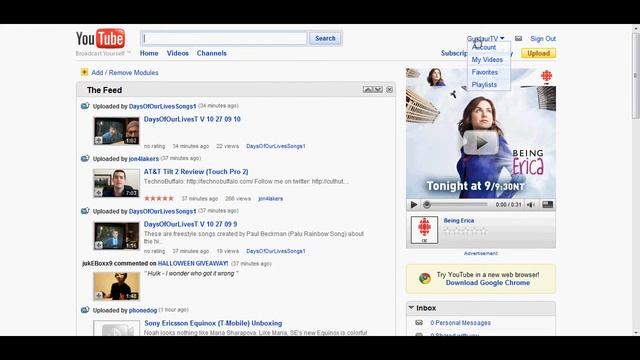The width and height of the screenshot is (640, 360).
Task: Open the GundaurTV account dropdown
Action: (485, 38)
